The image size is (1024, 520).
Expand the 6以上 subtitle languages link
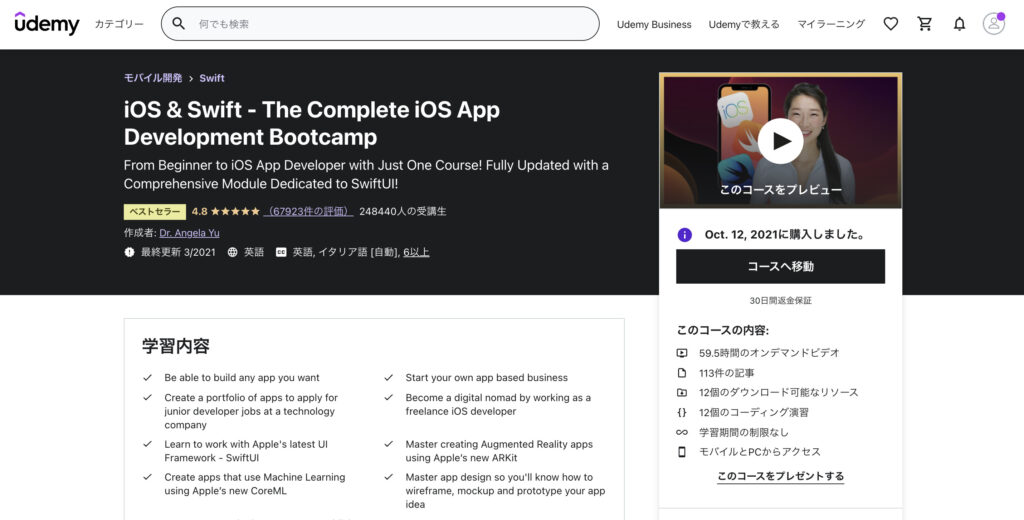click(x=416, y=252)
